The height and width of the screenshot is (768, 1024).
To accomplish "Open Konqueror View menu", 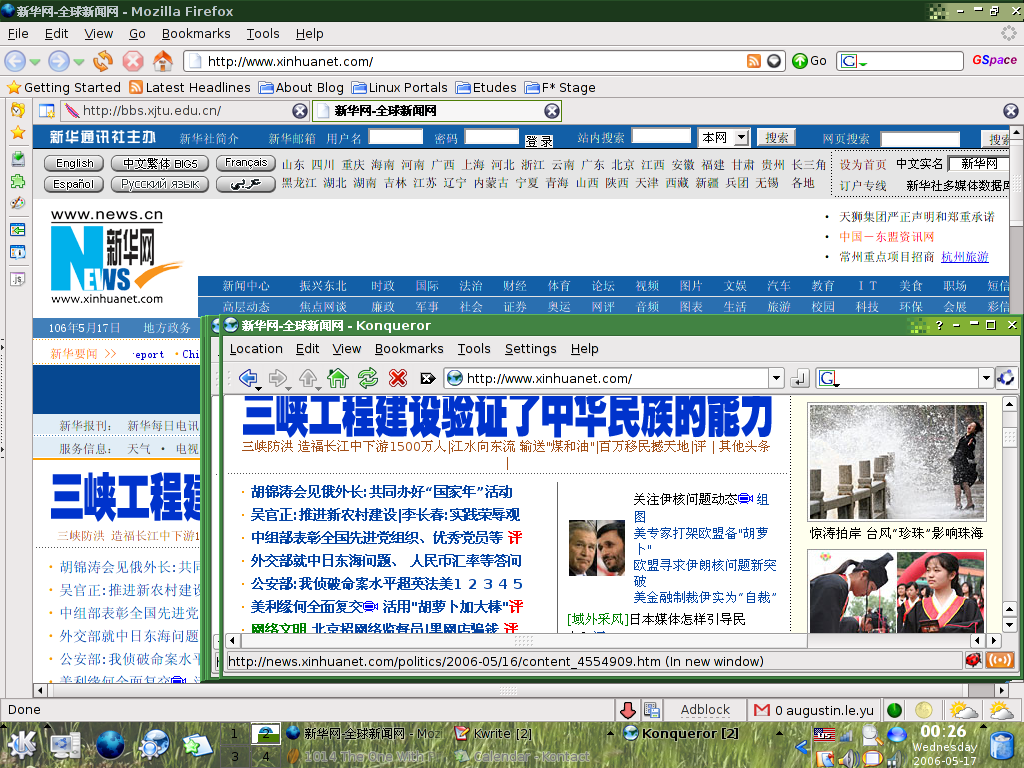I will [x=346, y=349].
